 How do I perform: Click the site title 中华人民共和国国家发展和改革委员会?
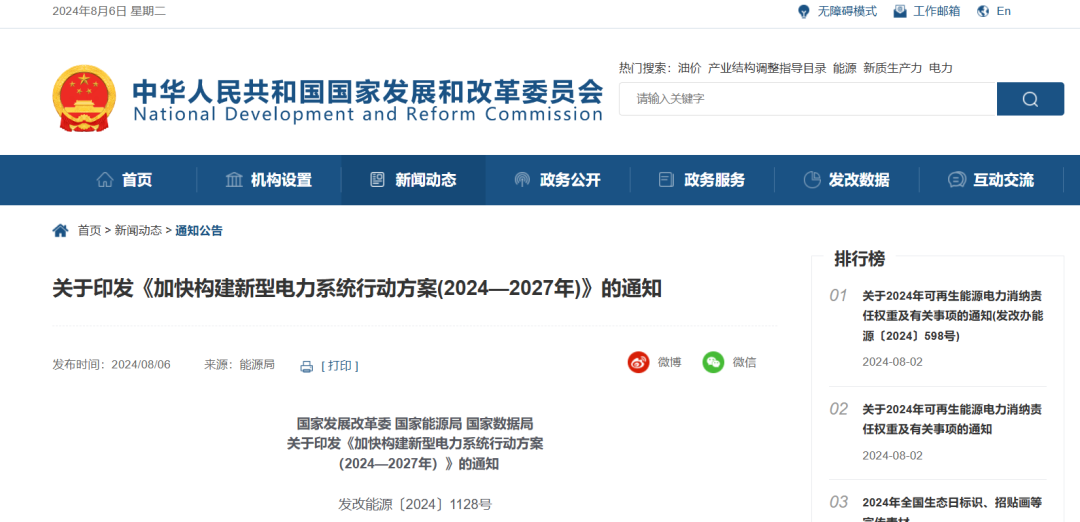[368, 91]
